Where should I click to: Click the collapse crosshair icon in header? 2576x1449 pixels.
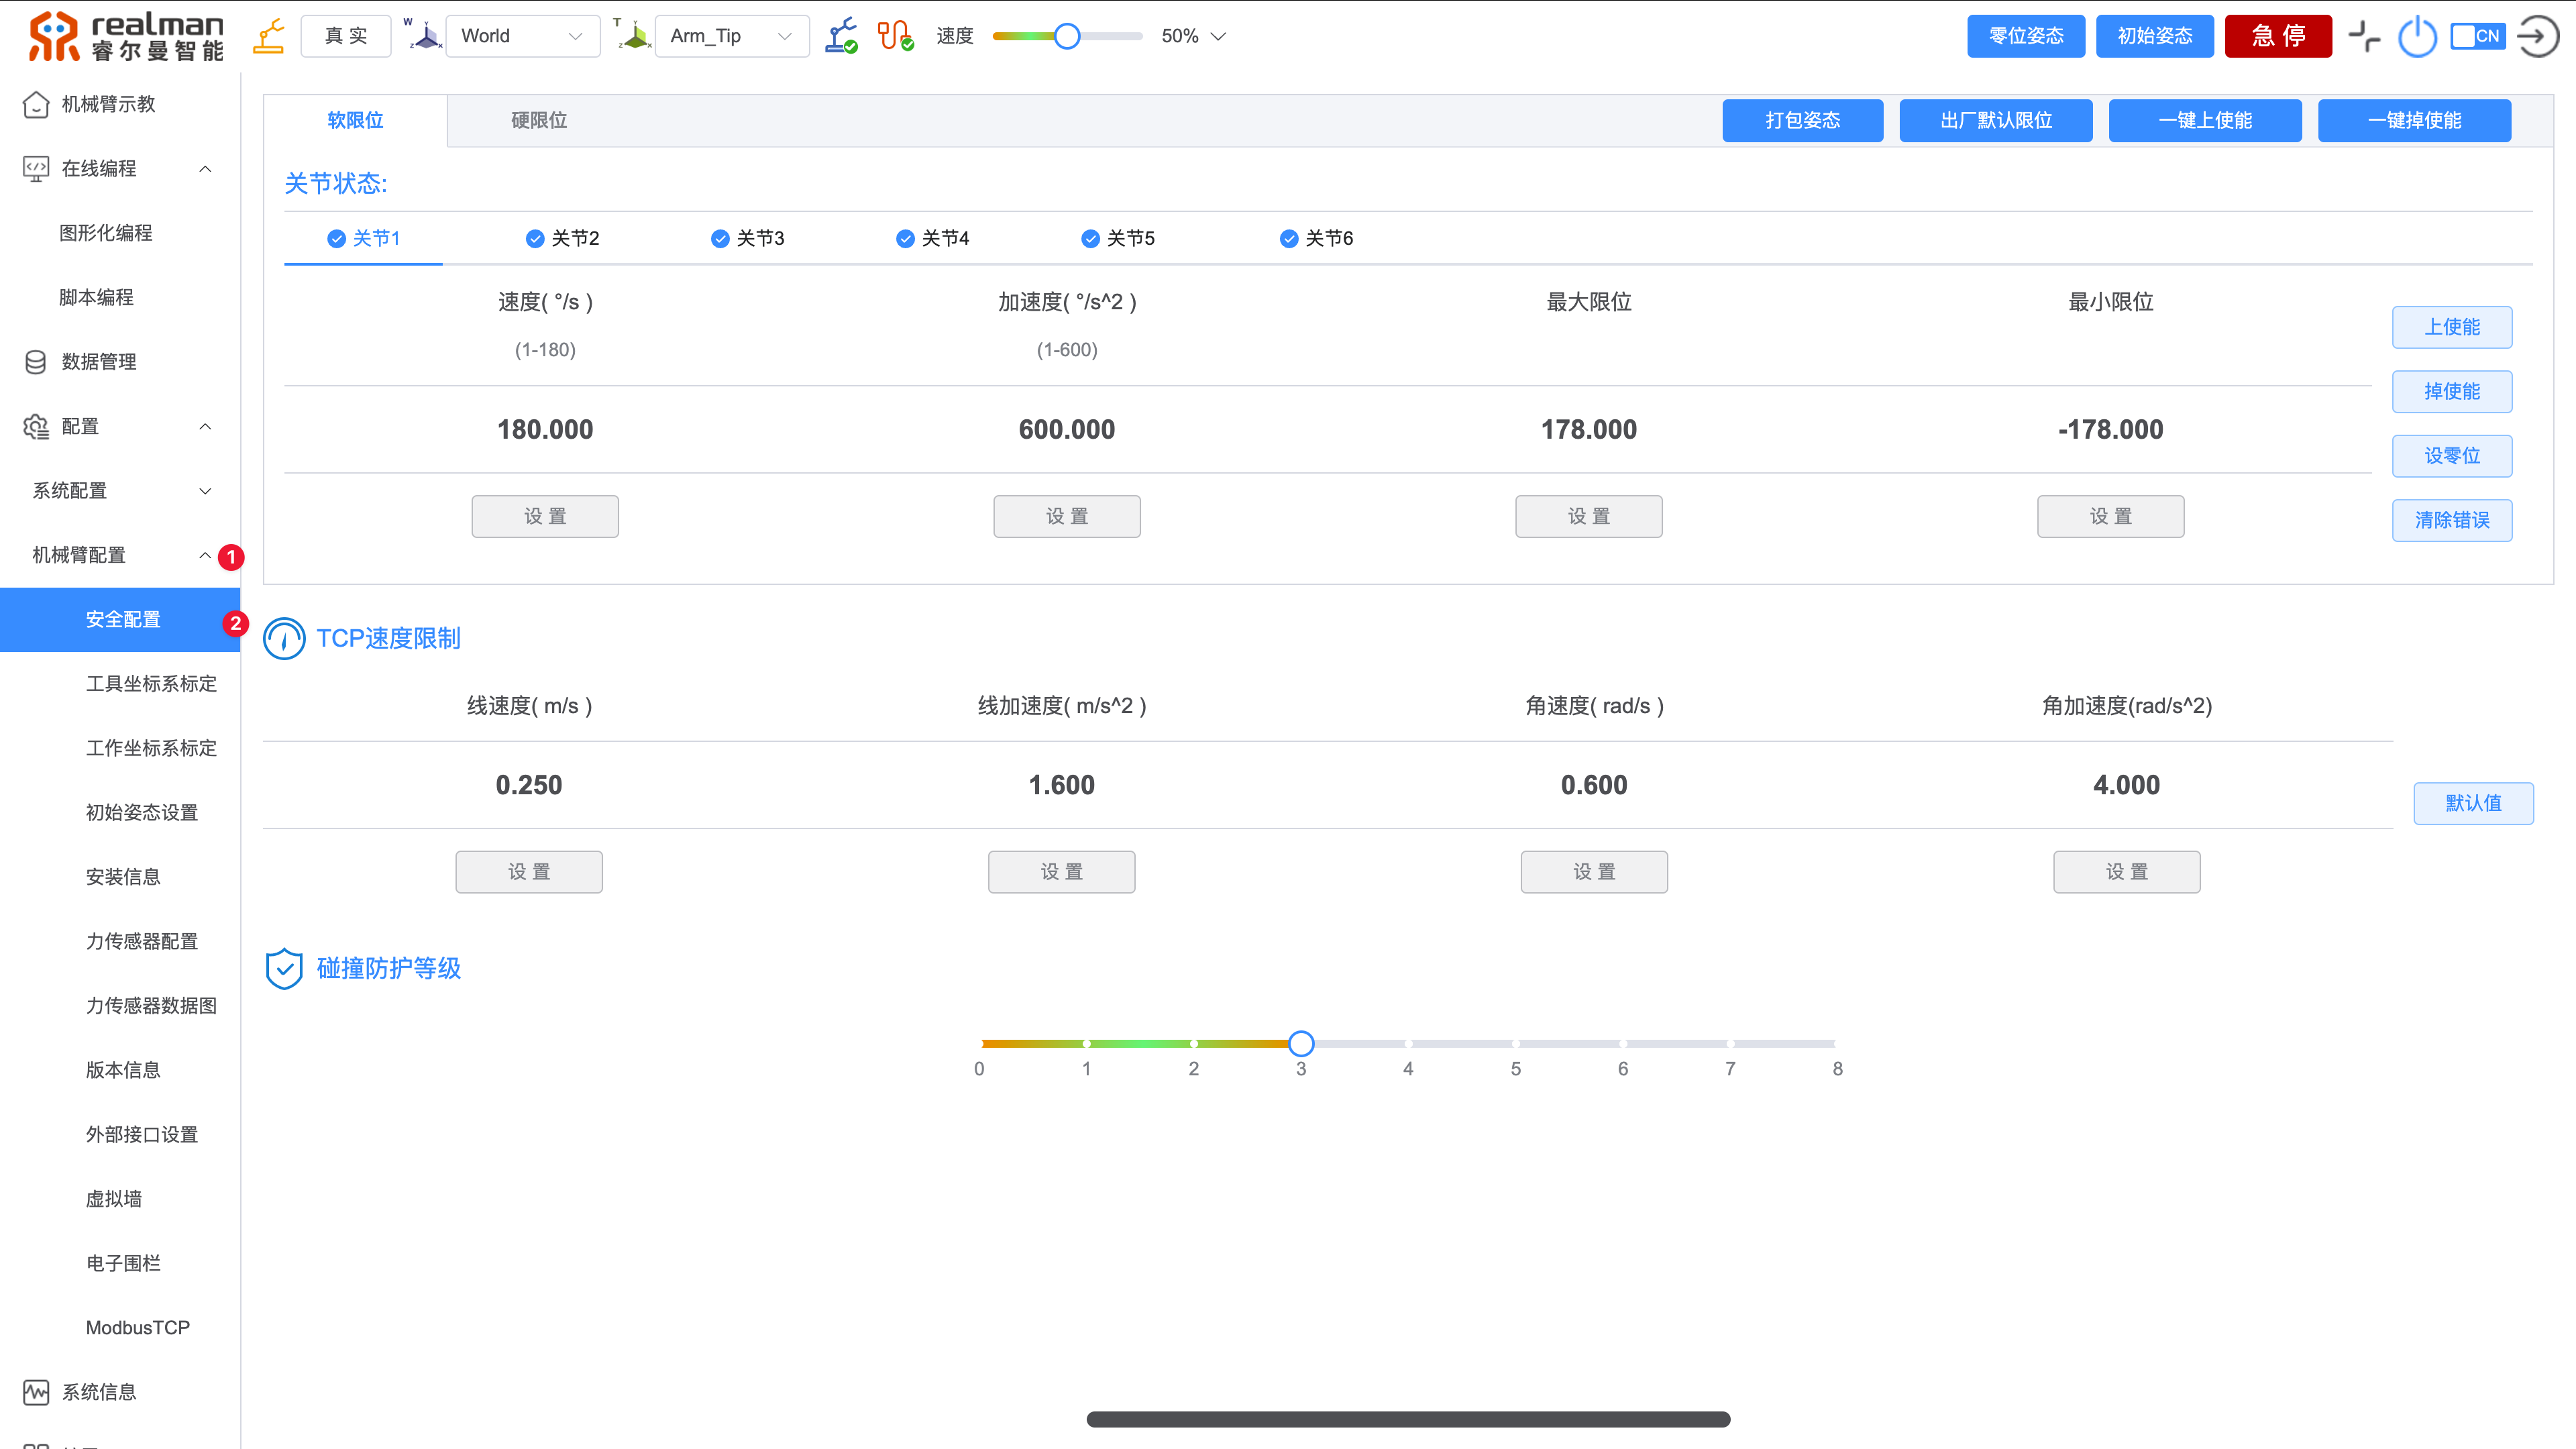pyautogui.click(x=2364, y=36)
